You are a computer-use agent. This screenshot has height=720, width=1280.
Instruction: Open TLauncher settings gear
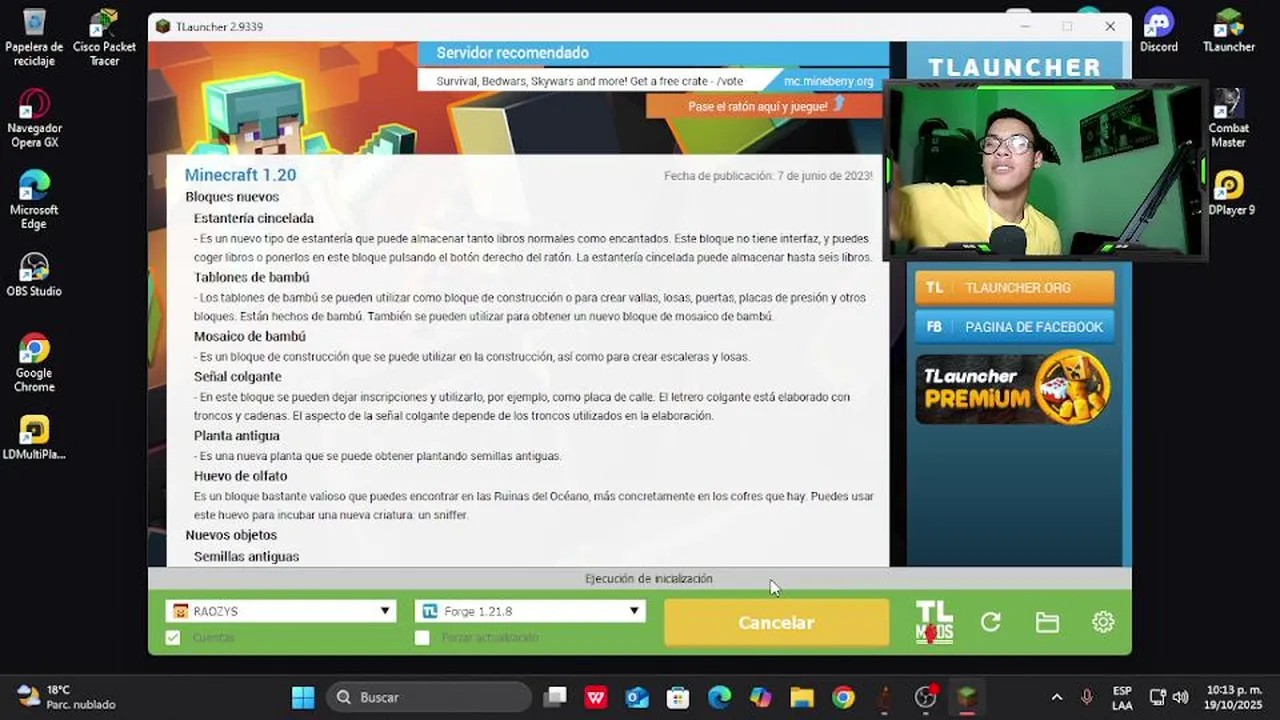coord(1103,622)
